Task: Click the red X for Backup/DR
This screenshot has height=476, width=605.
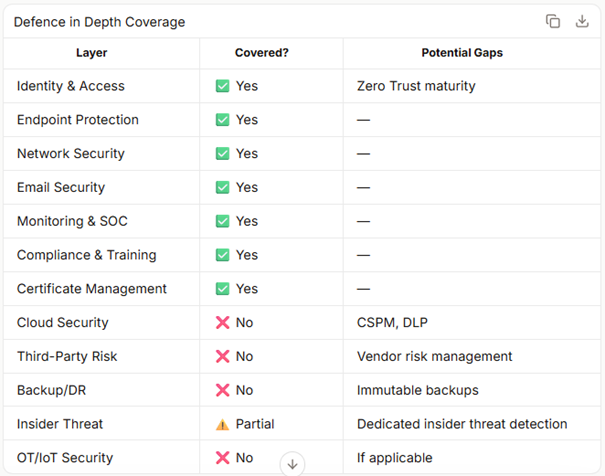Action: coord(222,390)
